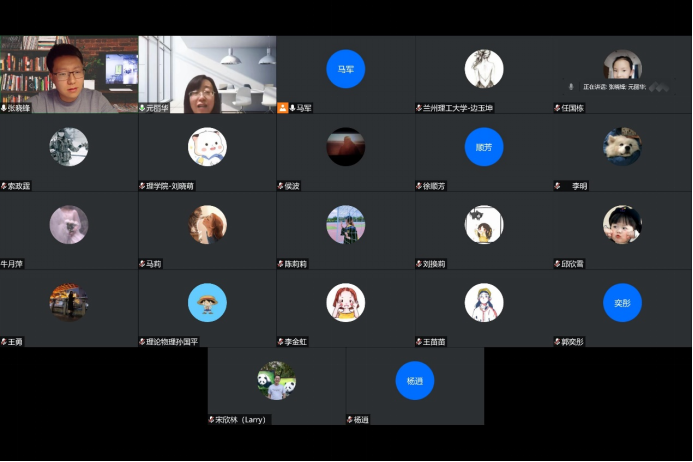
Task: Click the muted microphone icon next to 元留华
Action: pyautogui.click(x=142, y=108)
